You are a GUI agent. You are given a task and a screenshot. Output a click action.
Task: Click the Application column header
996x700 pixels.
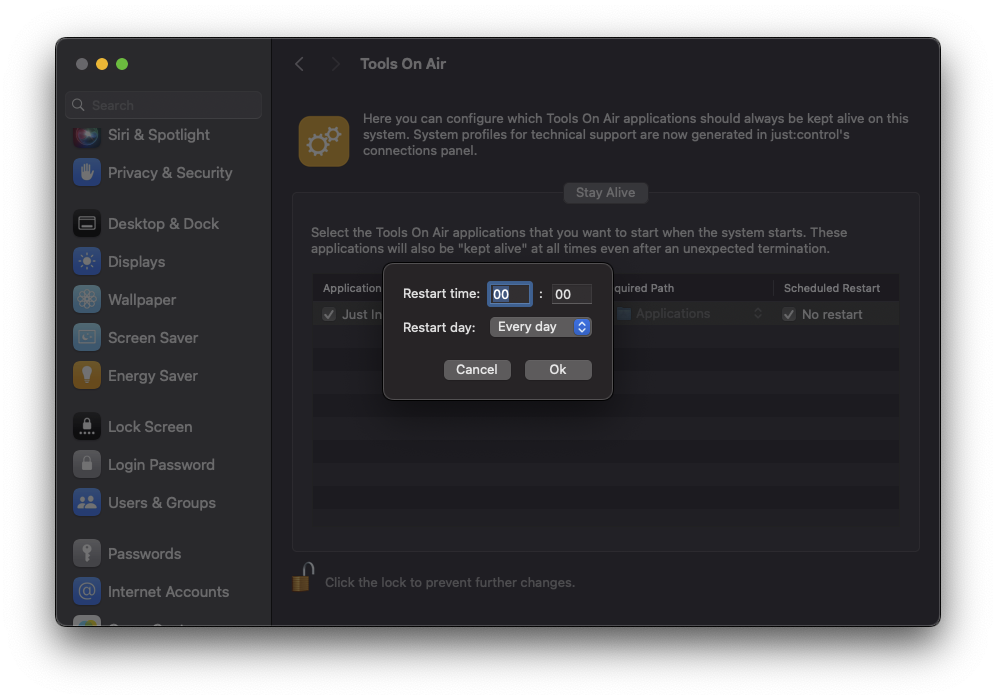point(352,288)
